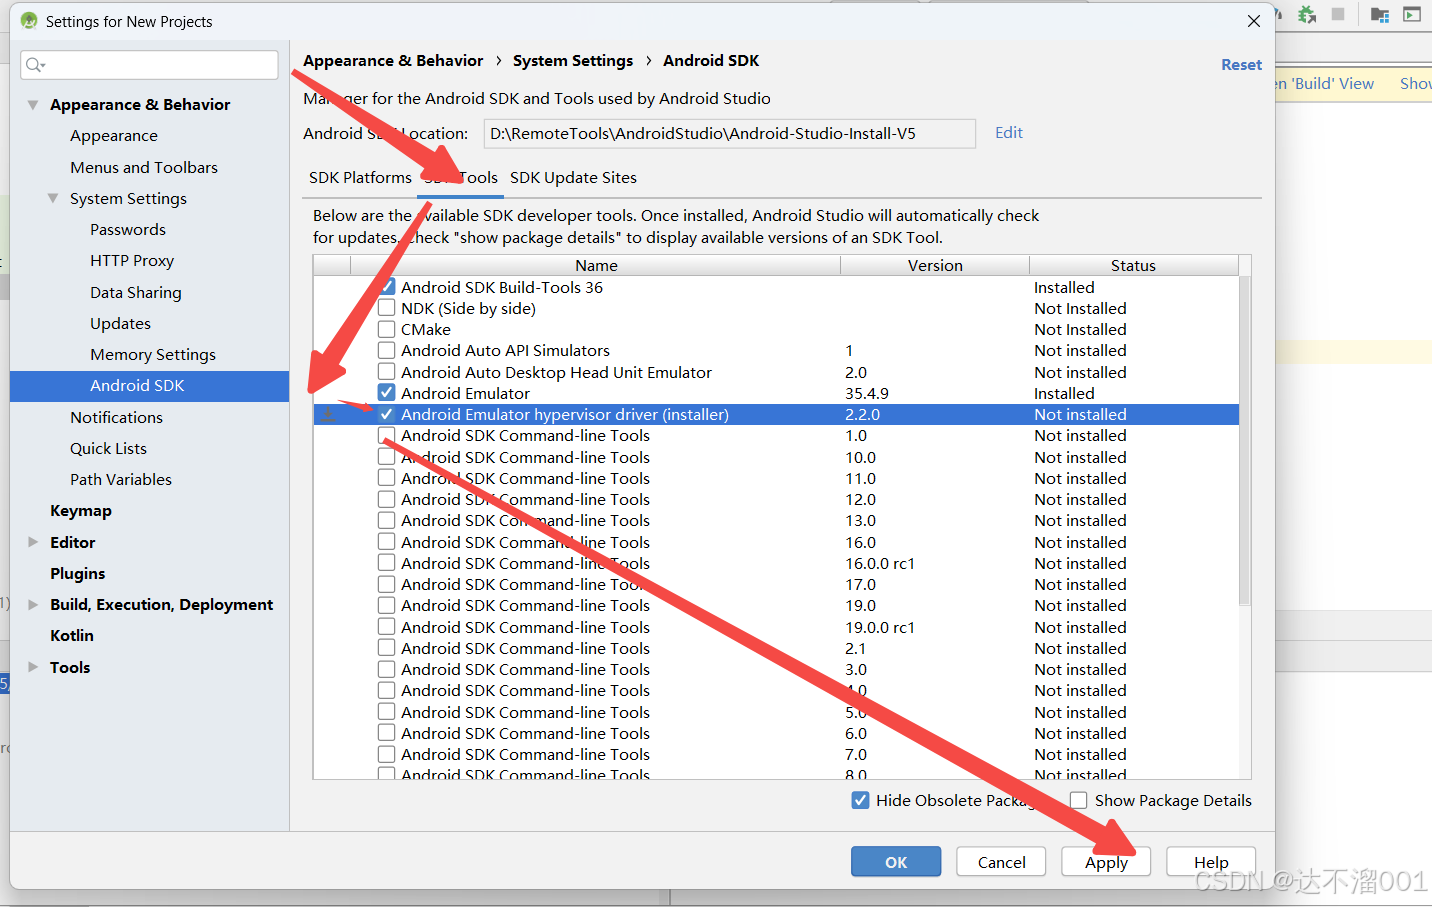The image size is (1432, 907).
Task: Click the Edit link for SDK location
Action: (1009, 133)
